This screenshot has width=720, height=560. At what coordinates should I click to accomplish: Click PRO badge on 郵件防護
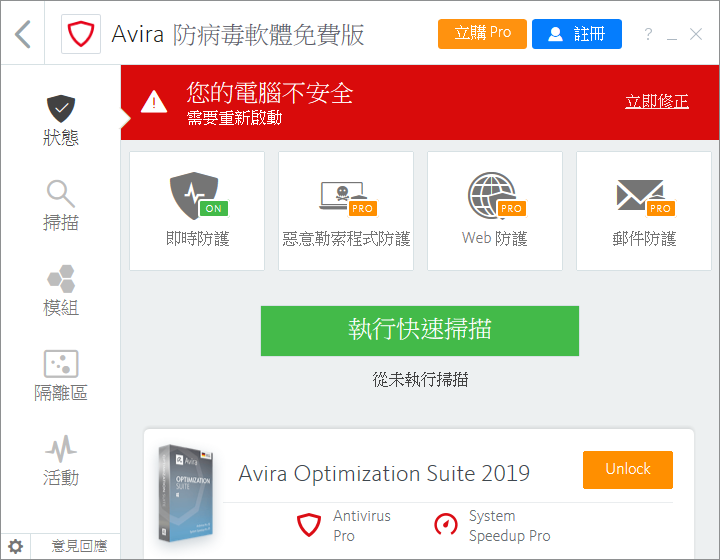[660, 208]
